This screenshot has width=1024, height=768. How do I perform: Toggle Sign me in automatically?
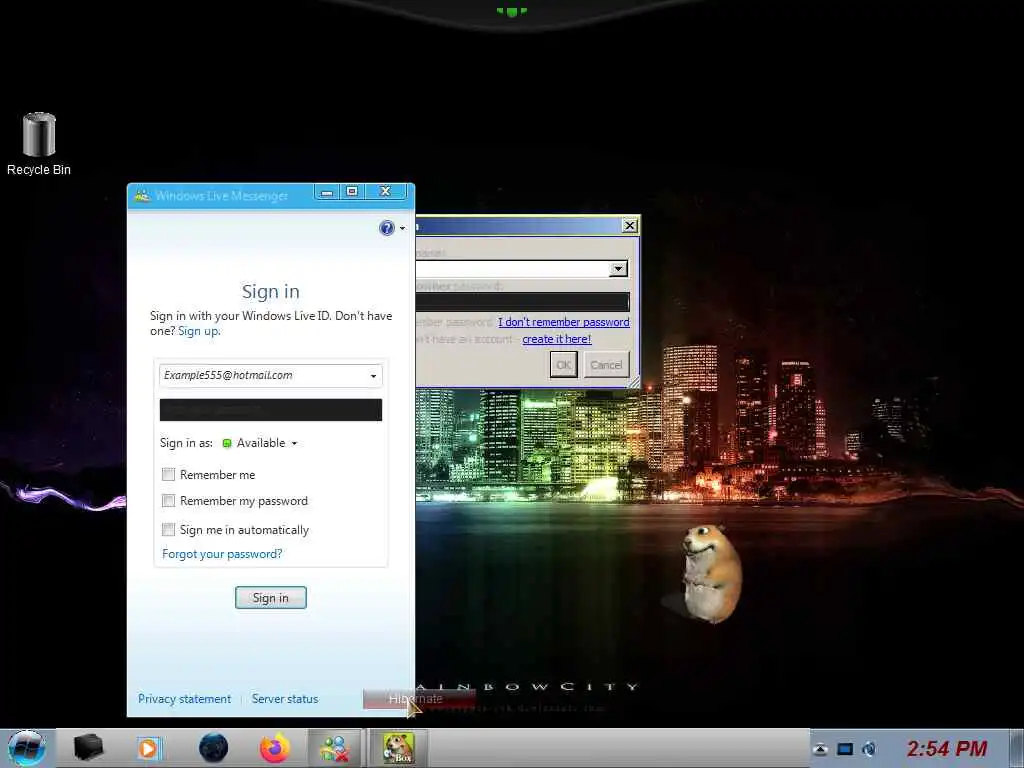tap(168, 530)
